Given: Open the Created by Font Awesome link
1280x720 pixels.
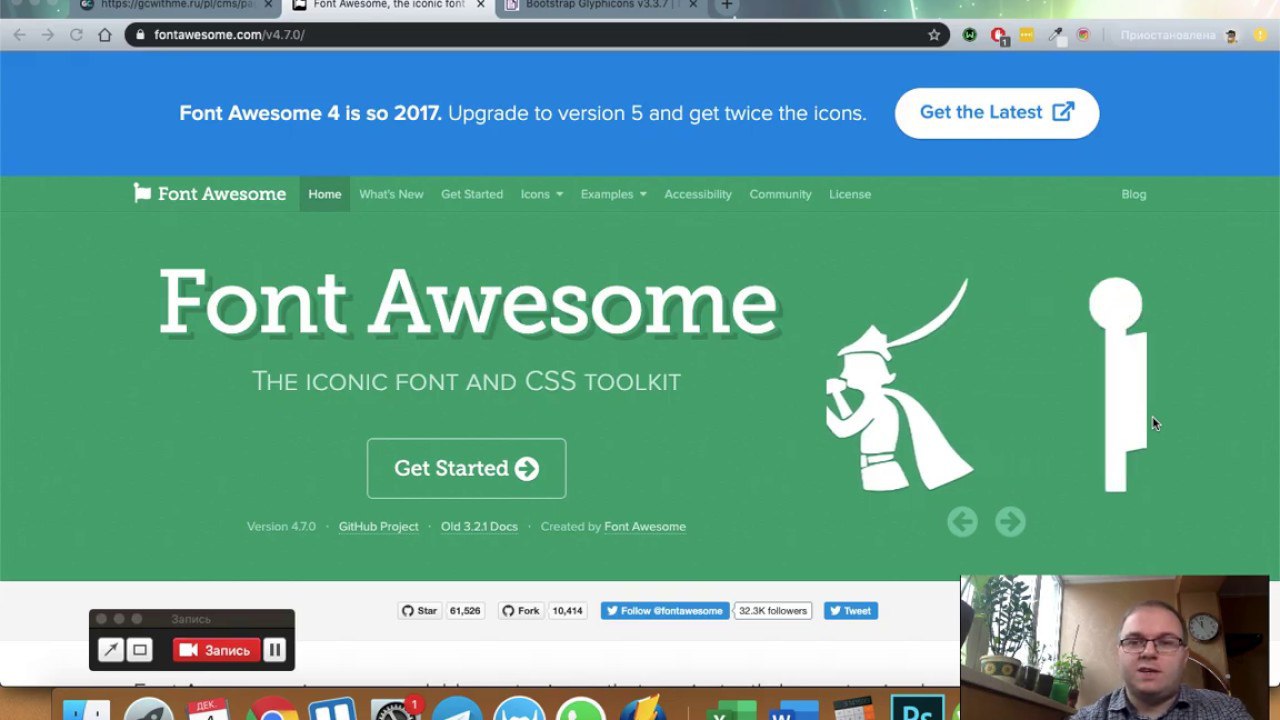Looking at the screenshot, I should click(x=645, y=526).
